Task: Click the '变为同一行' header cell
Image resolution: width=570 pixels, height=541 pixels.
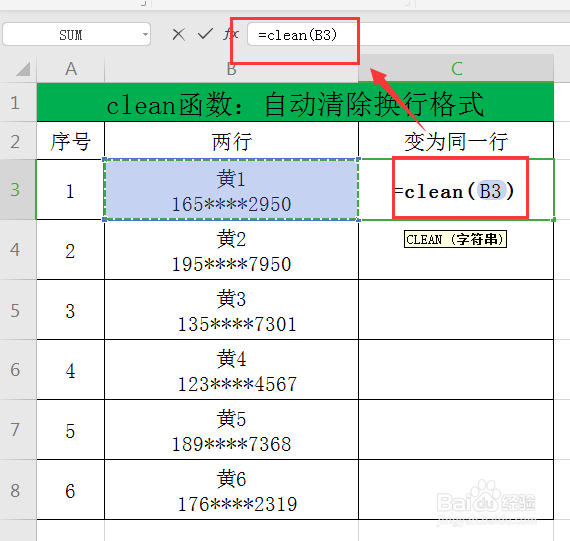Action: pyautogui.click(x=456, y=141)
